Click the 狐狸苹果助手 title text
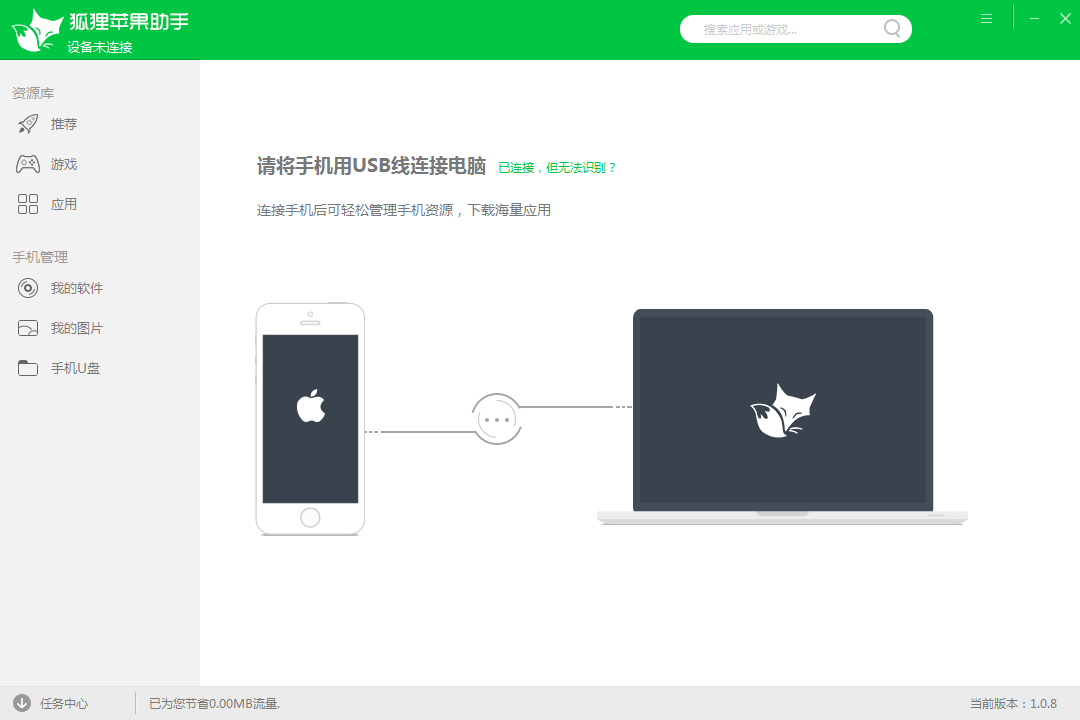 (129, 21)
